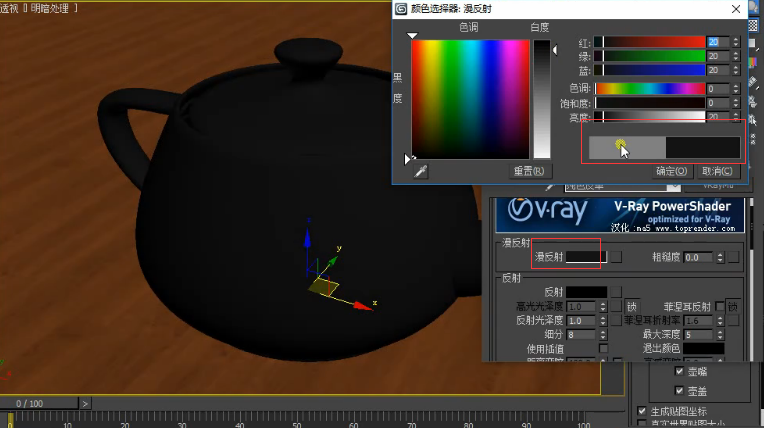Click the Red (红) channel slider
764x428 pixels.
click(x=650, y=42)
